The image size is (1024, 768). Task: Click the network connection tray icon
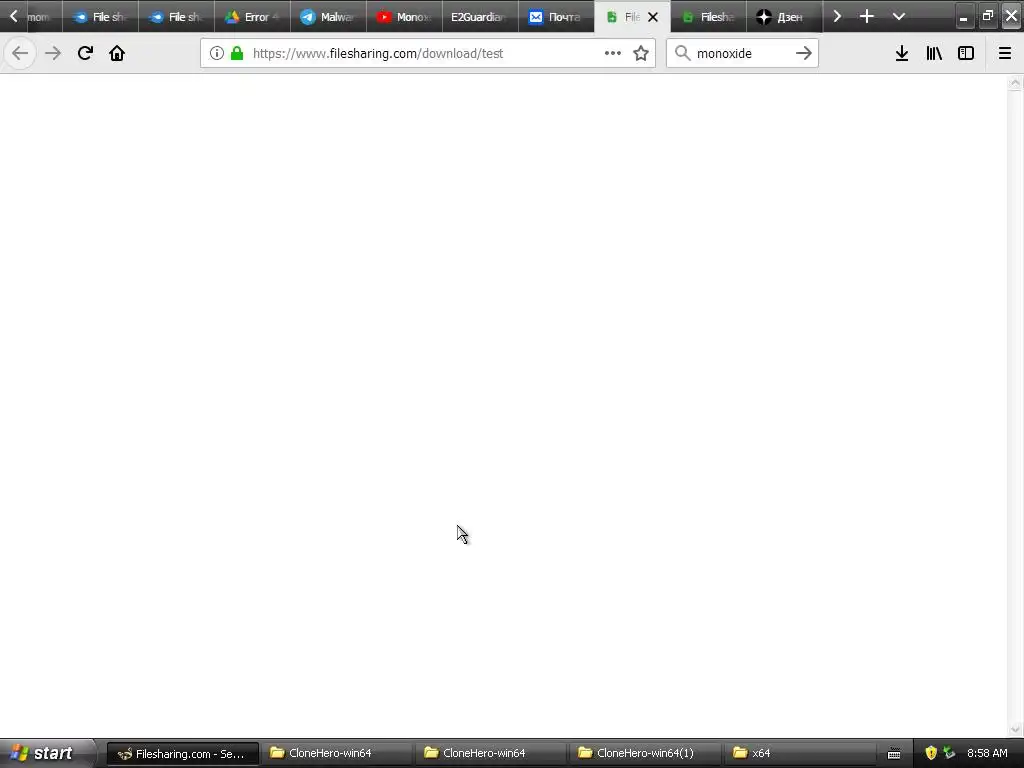pos(949,753)
